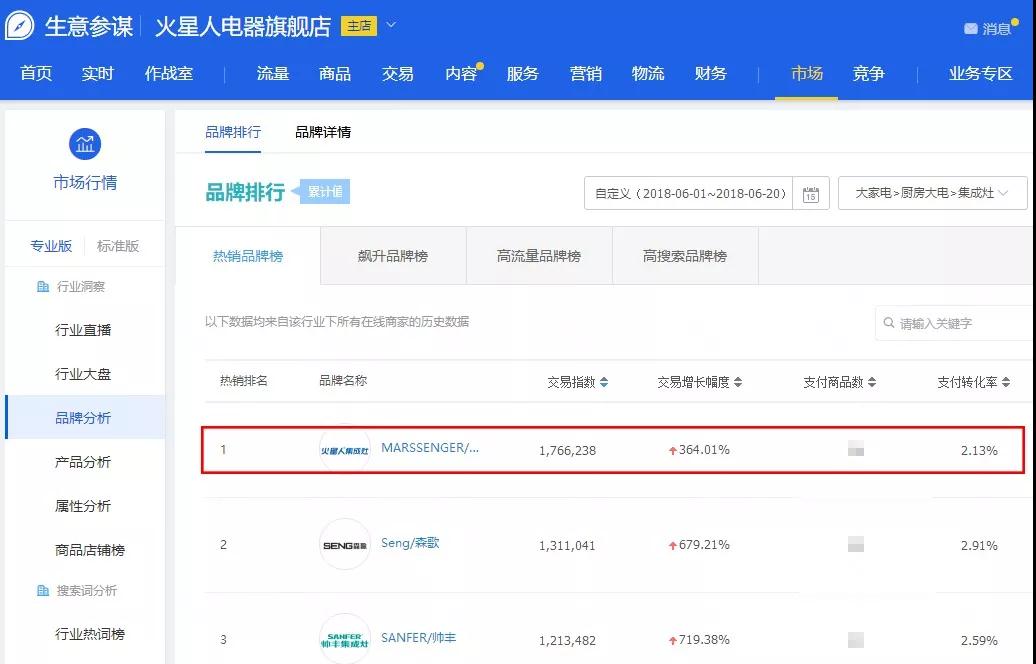Open the 自定义 date range selector
The image size is (1036, 664).
point(689,194)
